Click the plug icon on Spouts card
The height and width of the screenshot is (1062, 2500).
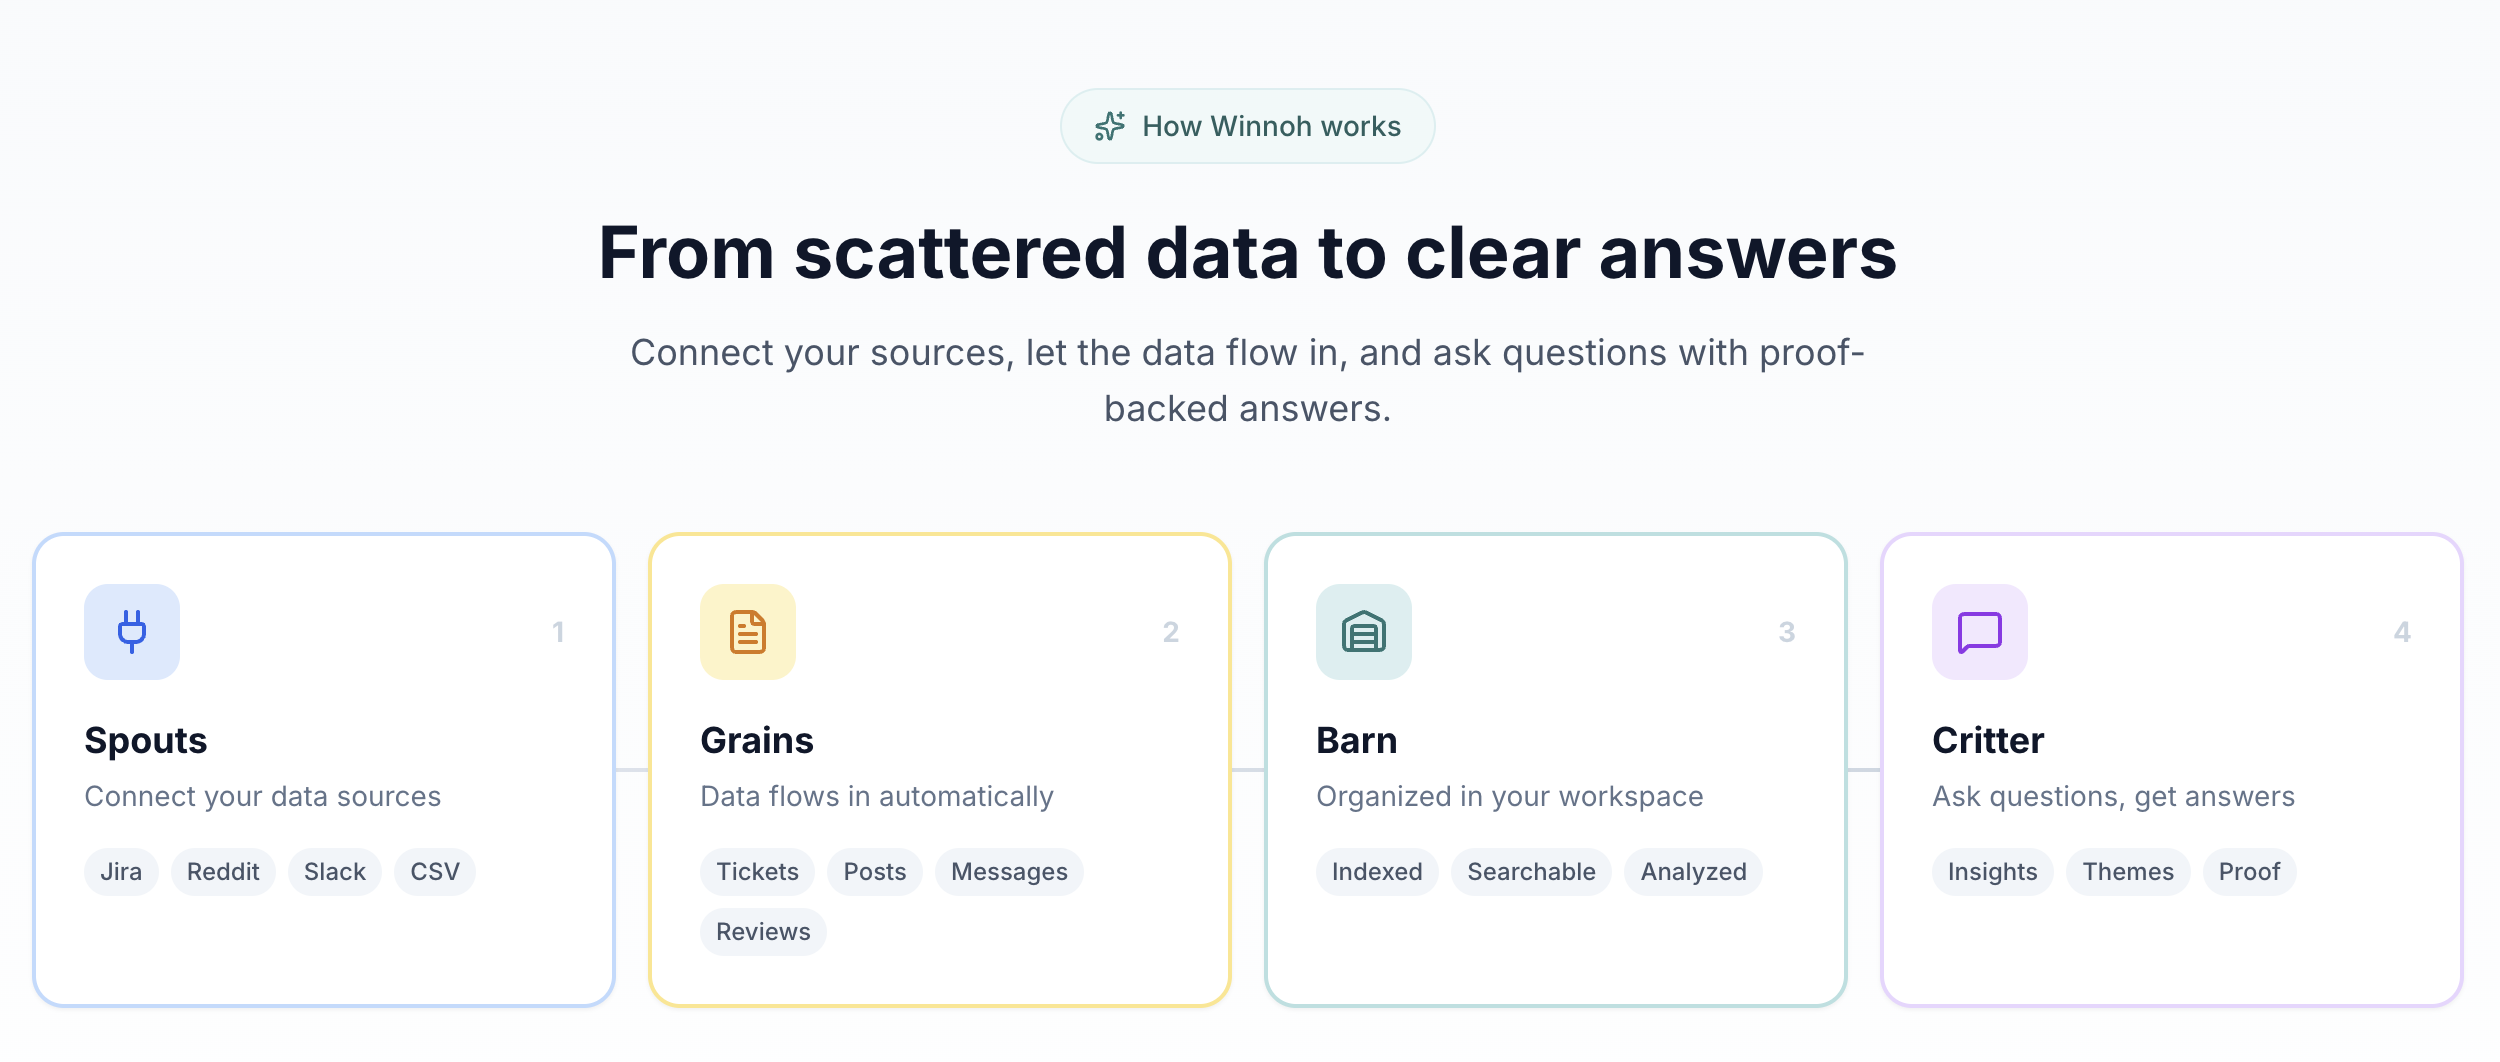[x=132, y=632]
